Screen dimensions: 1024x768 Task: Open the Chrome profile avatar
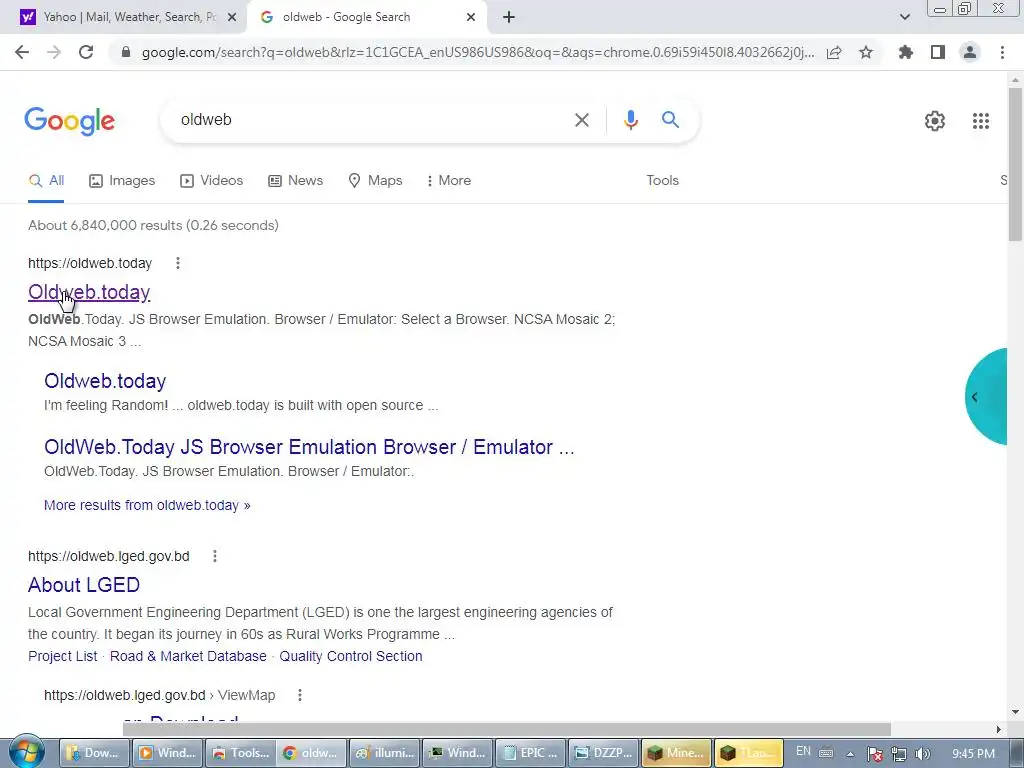coord(970,52)
